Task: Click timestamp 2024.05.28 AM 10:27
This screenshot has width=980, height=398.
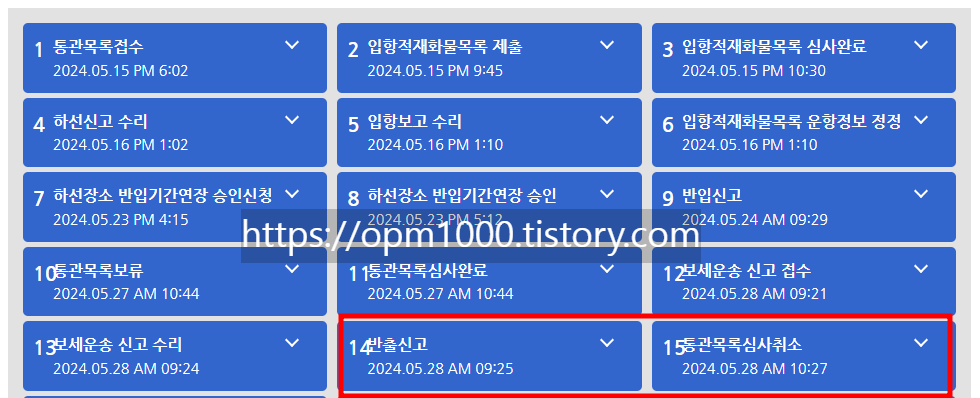Action: [754, 369]
